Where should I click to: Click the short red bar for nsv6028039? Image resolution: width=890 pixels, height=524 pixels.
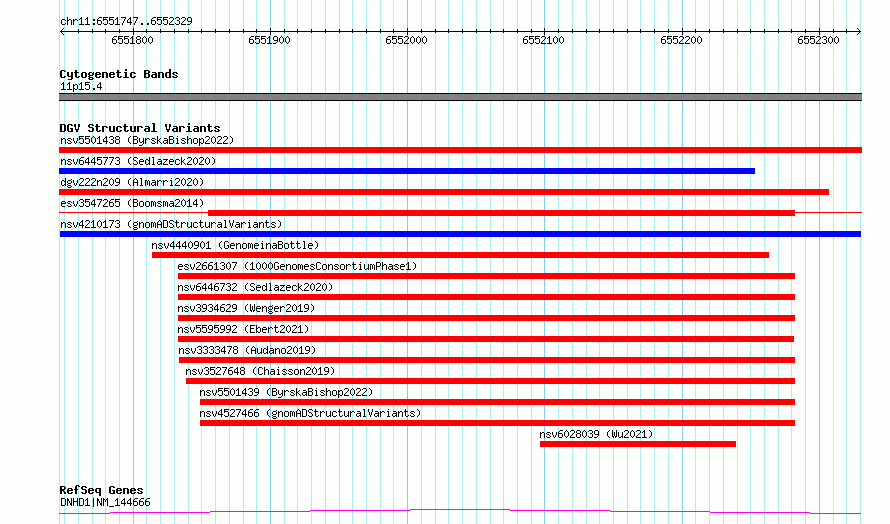pyautogui.click(x=638, y=444)
